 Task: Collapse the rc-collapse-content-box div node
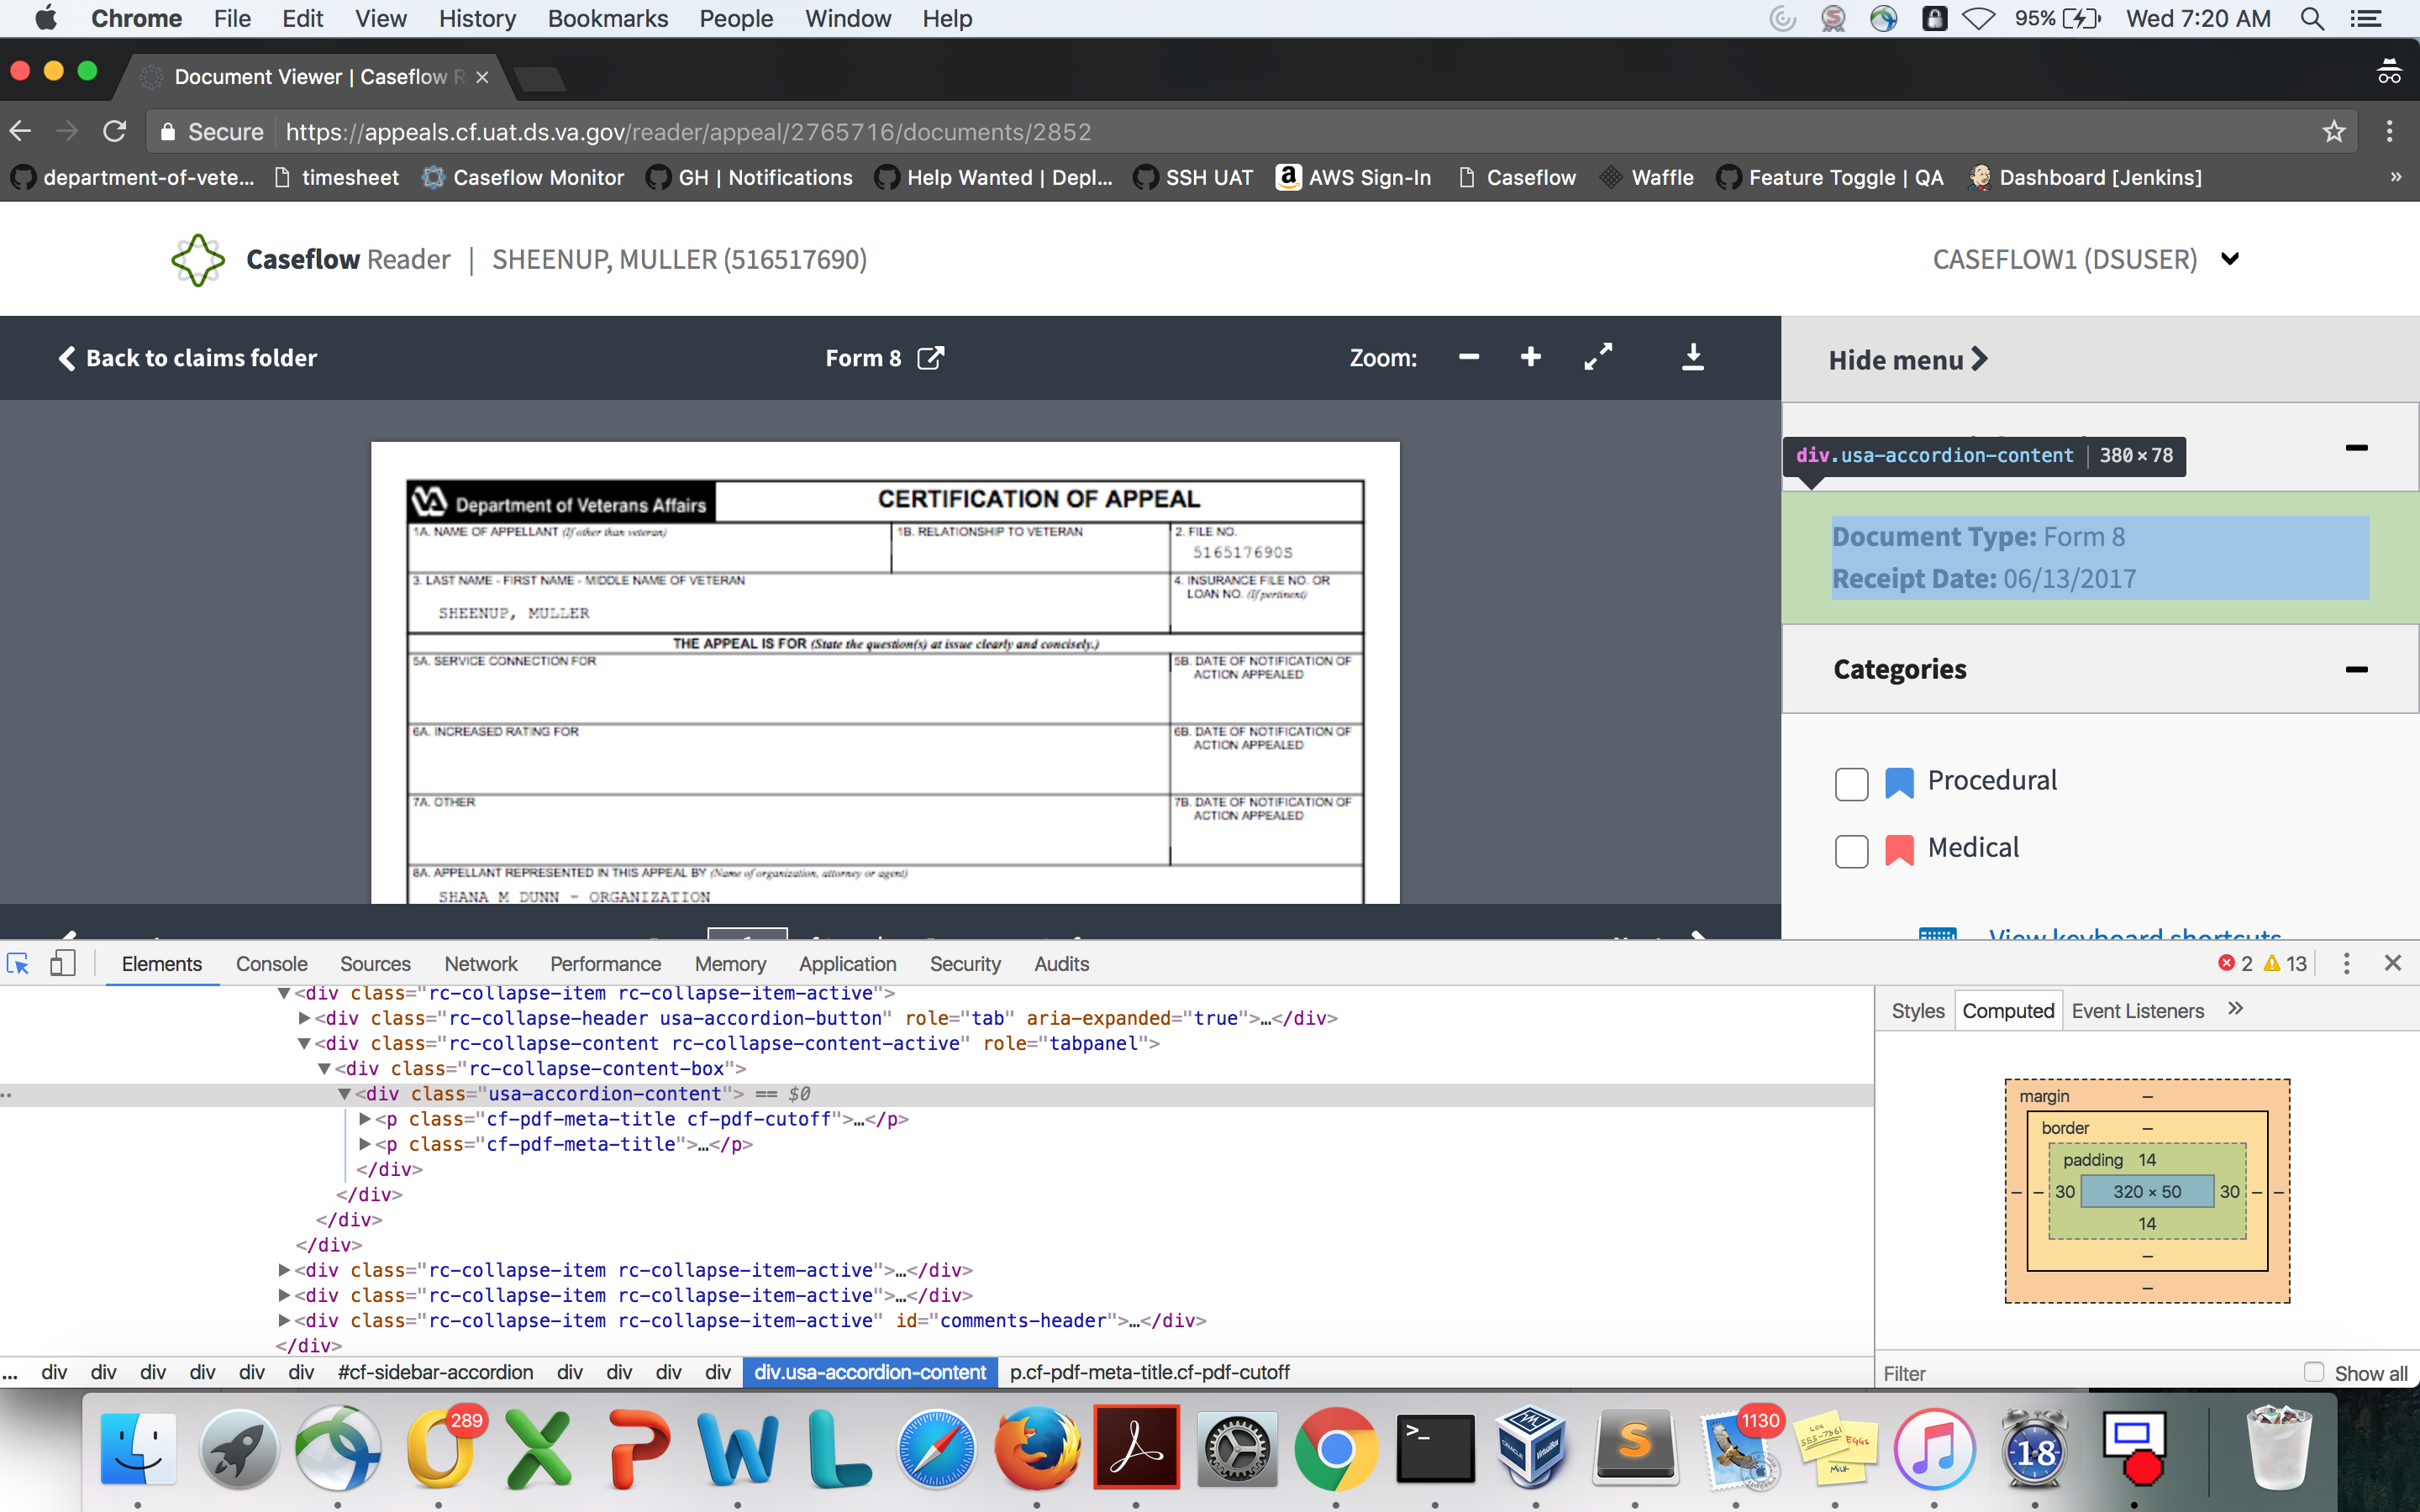tap(324, 1068)
